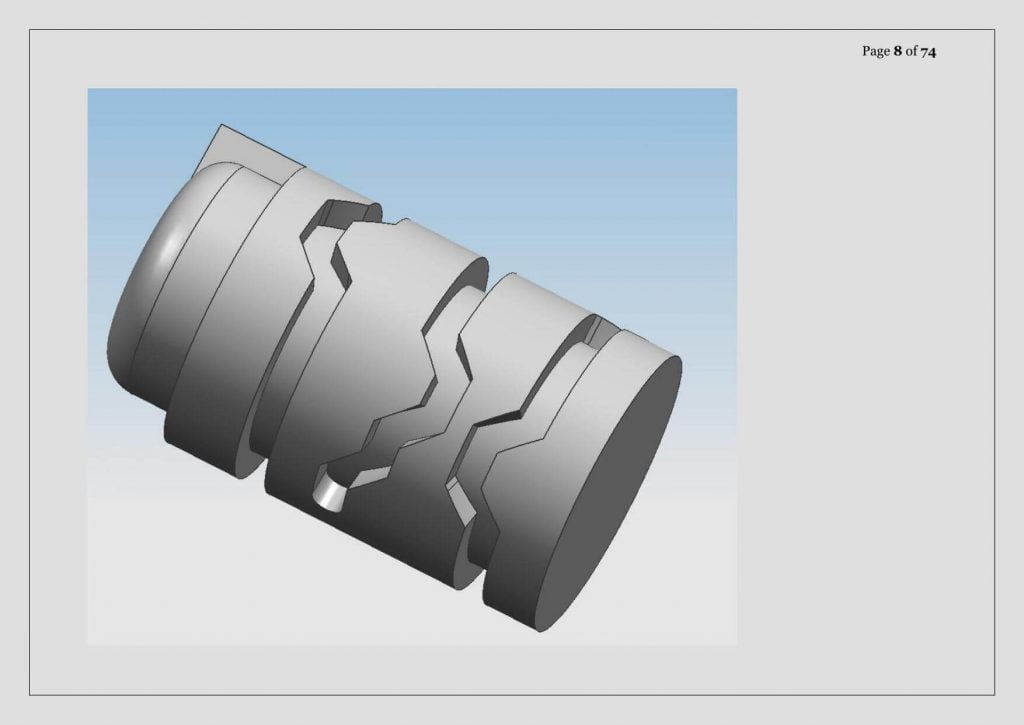Image resolution: width=1024 pixels, height=725 pixels.
Task: Click the word "Page" in the header
Action: tap(875, 51)
